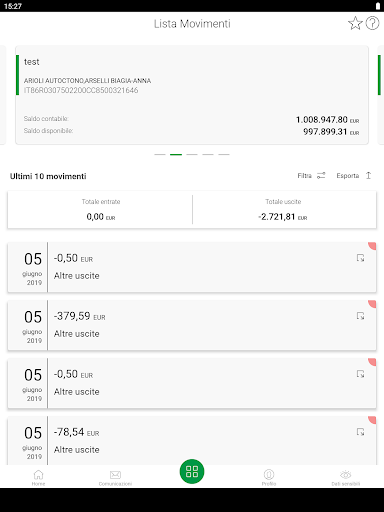Open the help question mark icon

372,23
